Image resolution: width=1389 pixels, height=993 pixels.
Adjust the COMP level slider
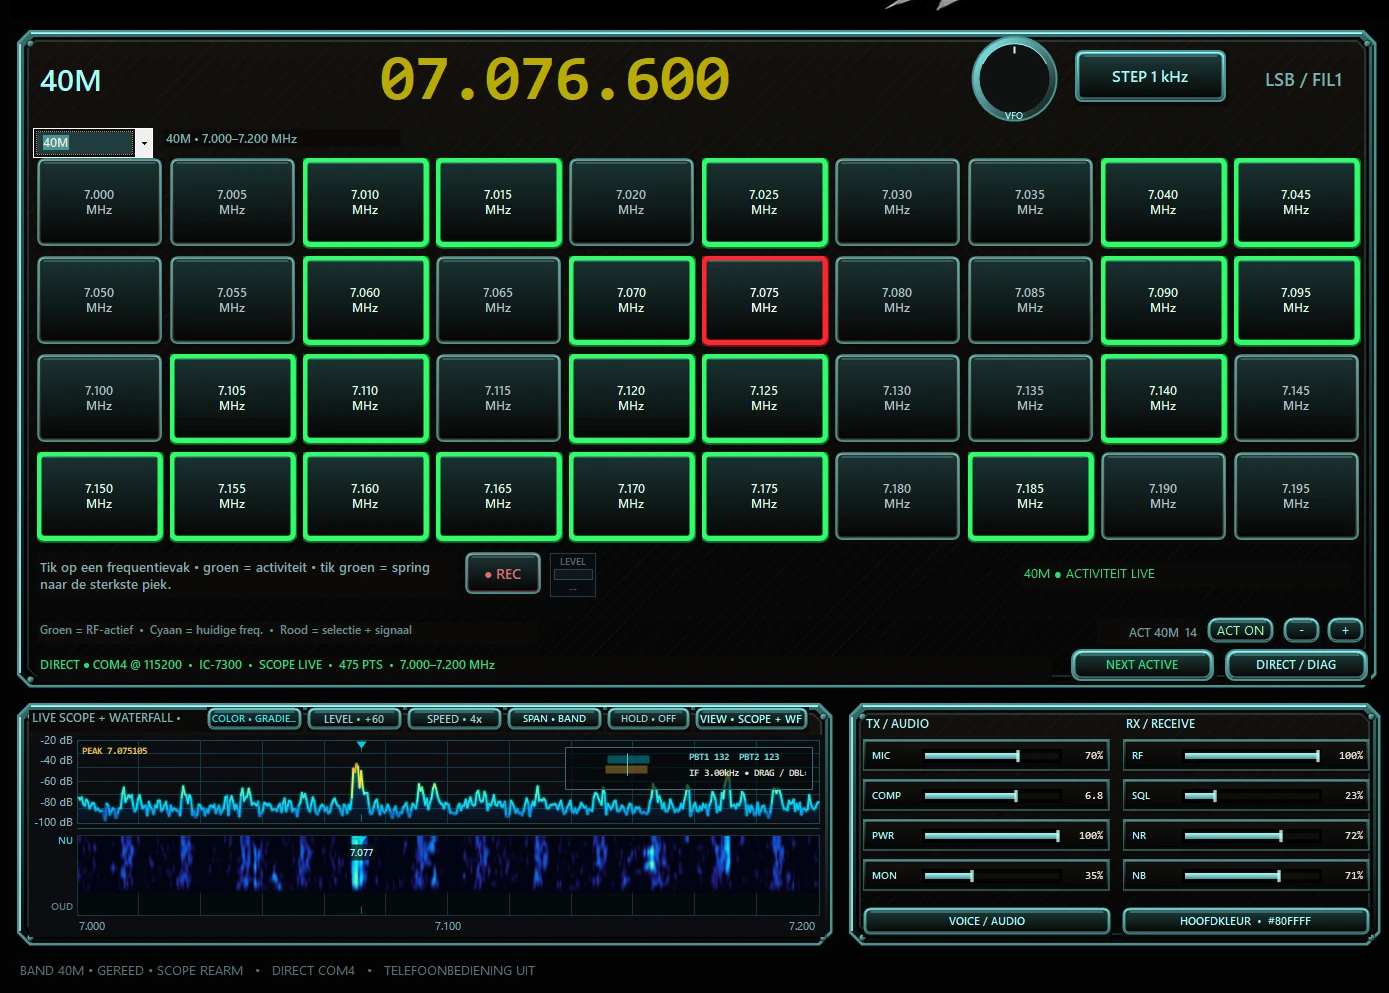coord(992,796)
